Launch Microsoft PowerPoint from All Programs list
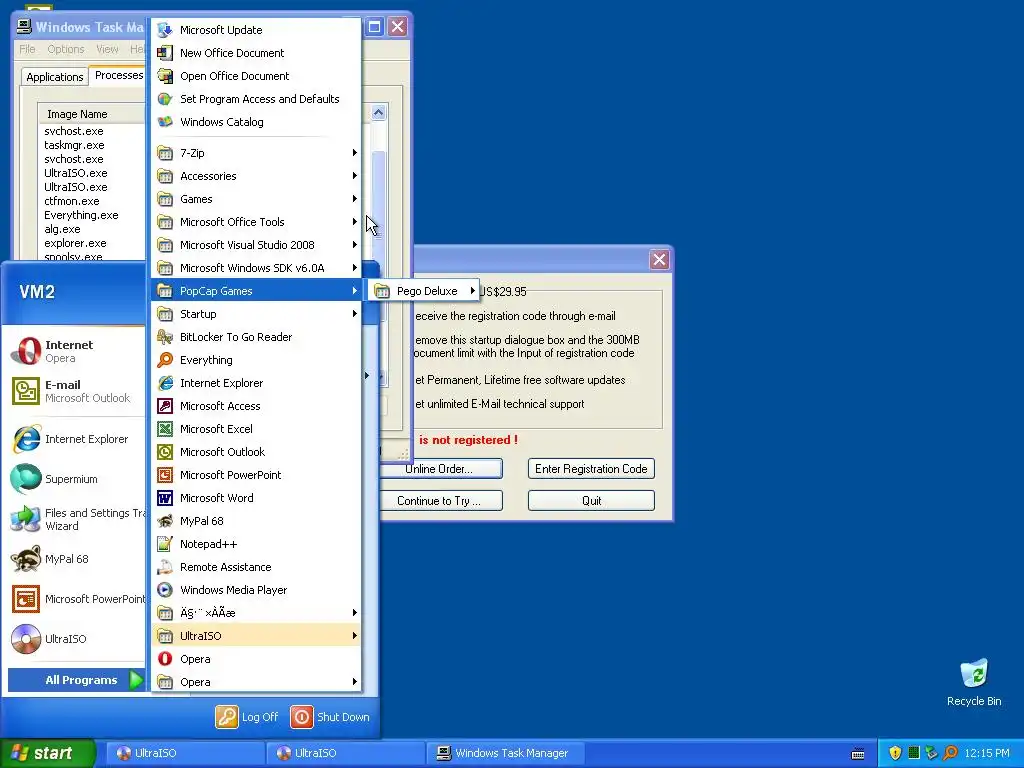1024x768 pixels. (257, 475)
